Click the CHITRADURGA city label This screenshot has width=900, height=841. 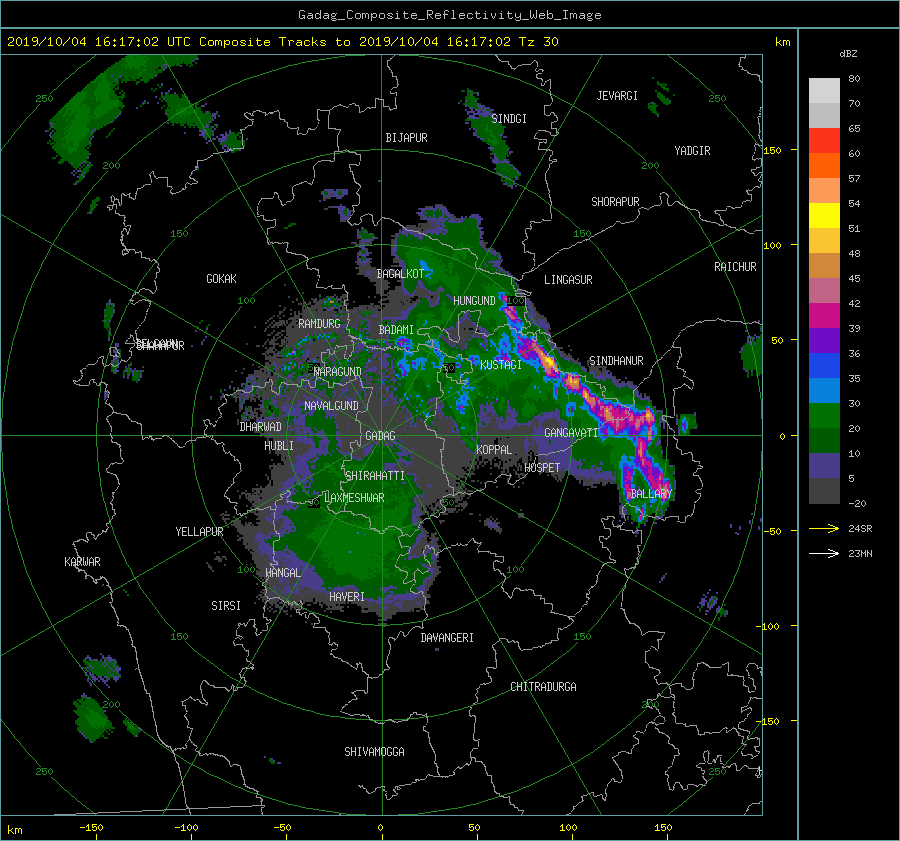coord(544,687)
